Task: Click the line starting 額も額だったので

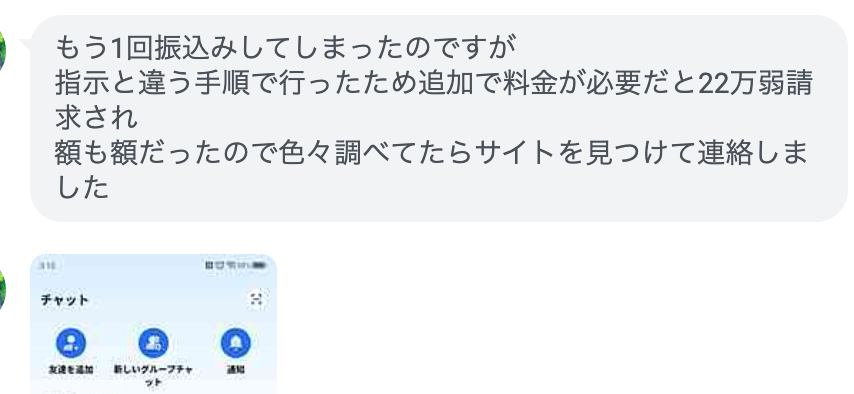Action: [431, 154]
